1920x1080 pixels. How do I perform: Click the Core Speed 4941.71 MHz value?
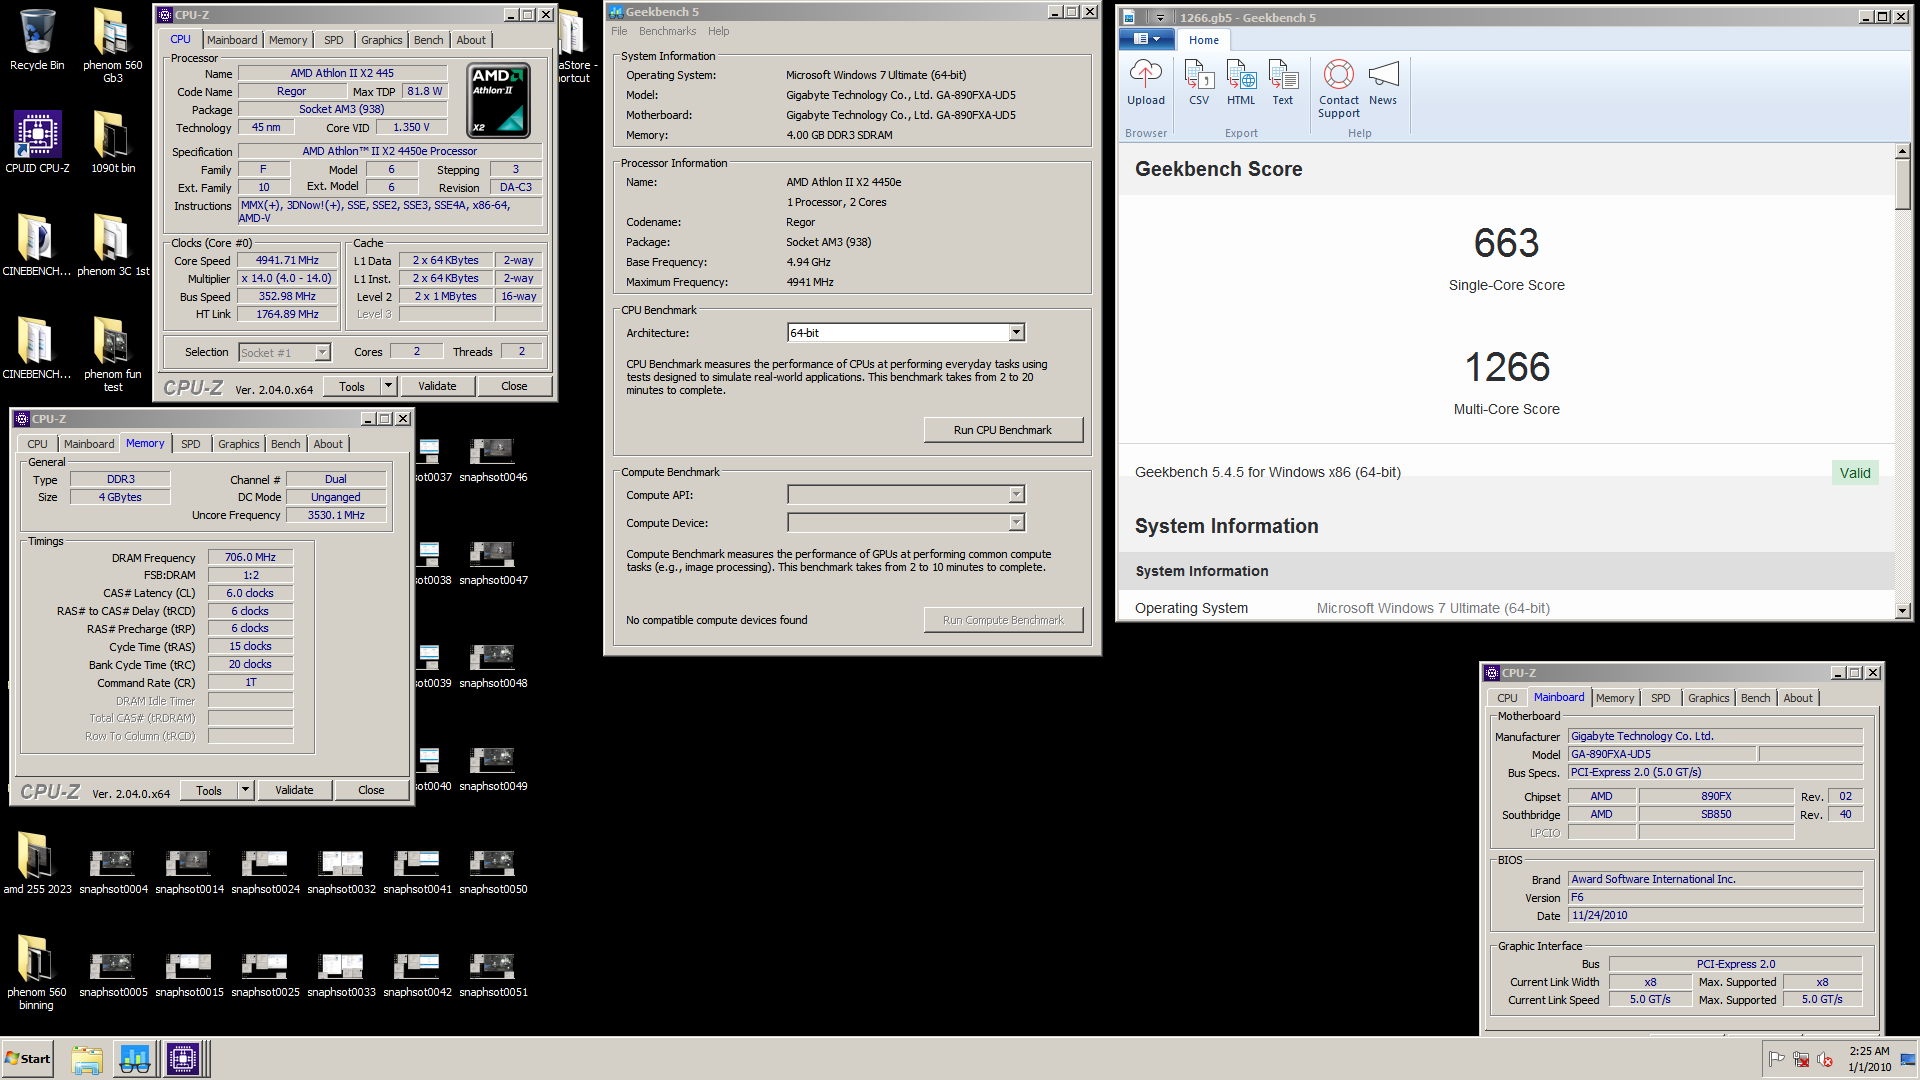coord(287,260)
